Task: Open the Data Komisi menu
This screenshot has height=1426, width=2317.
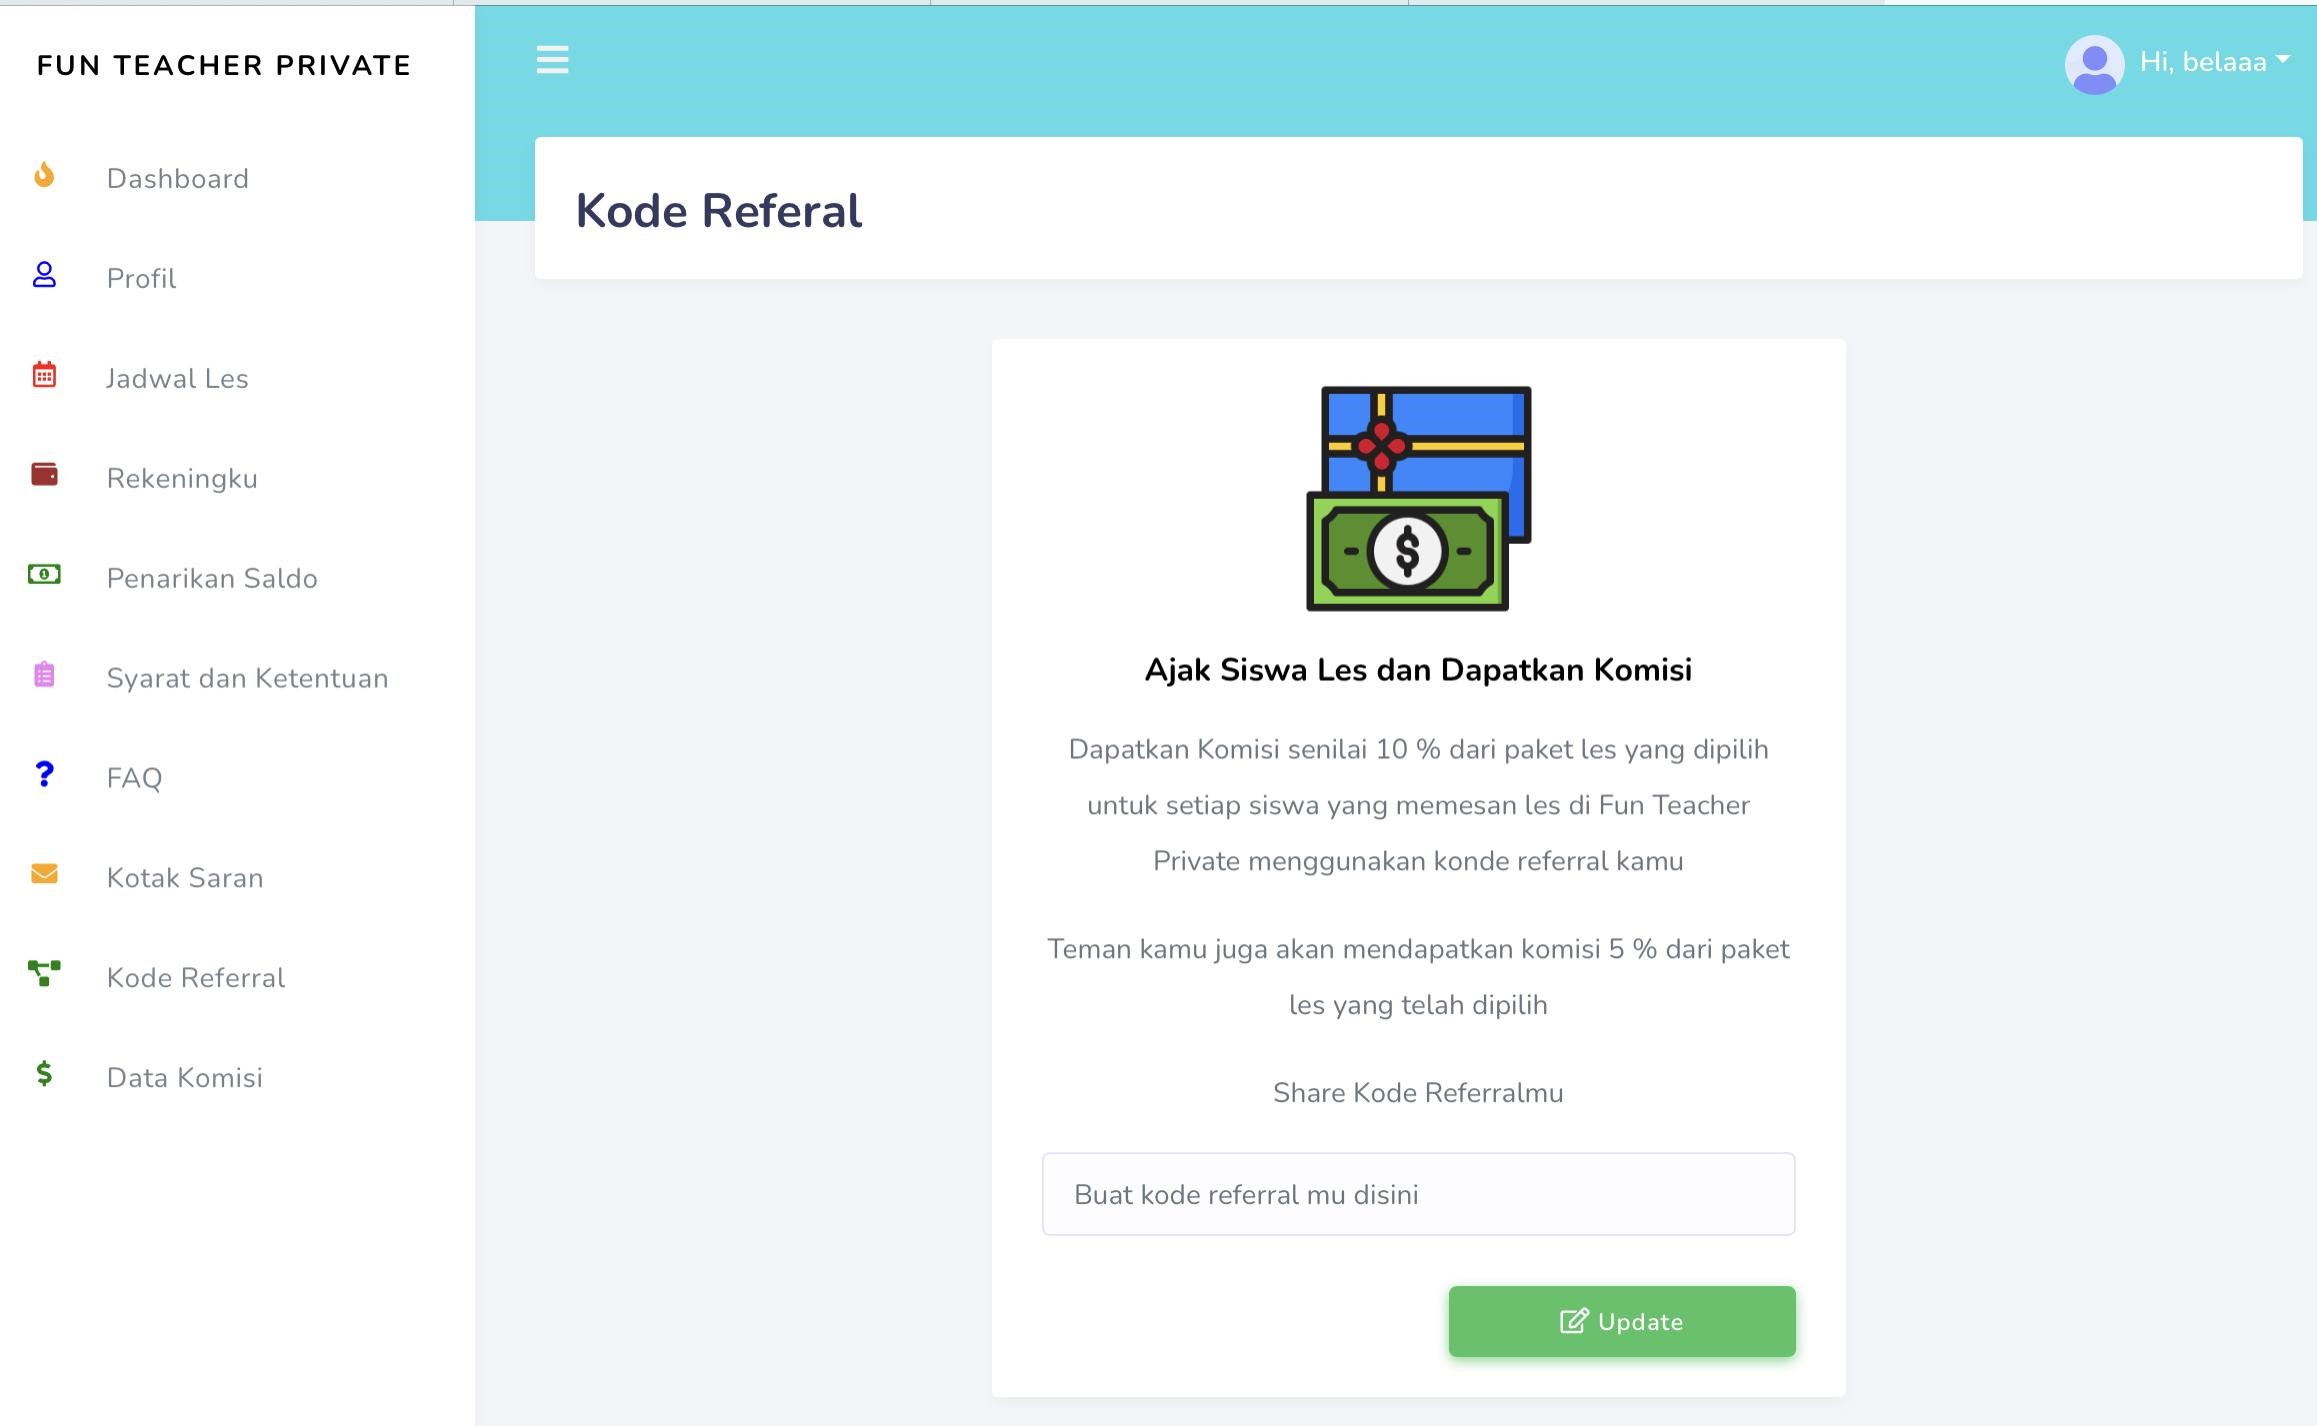Action: point(185,1077)
